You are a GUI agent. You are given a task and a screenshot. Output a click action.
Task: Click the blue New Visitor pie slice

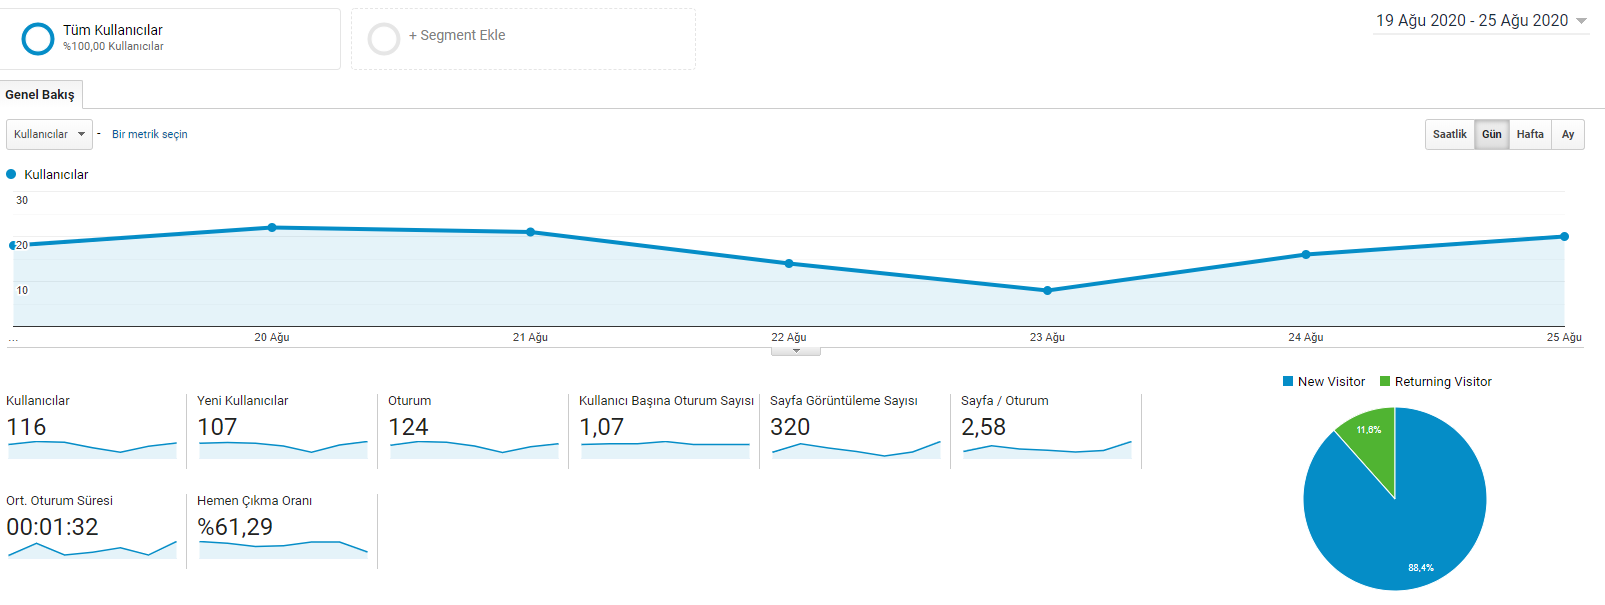[1400, 520]
